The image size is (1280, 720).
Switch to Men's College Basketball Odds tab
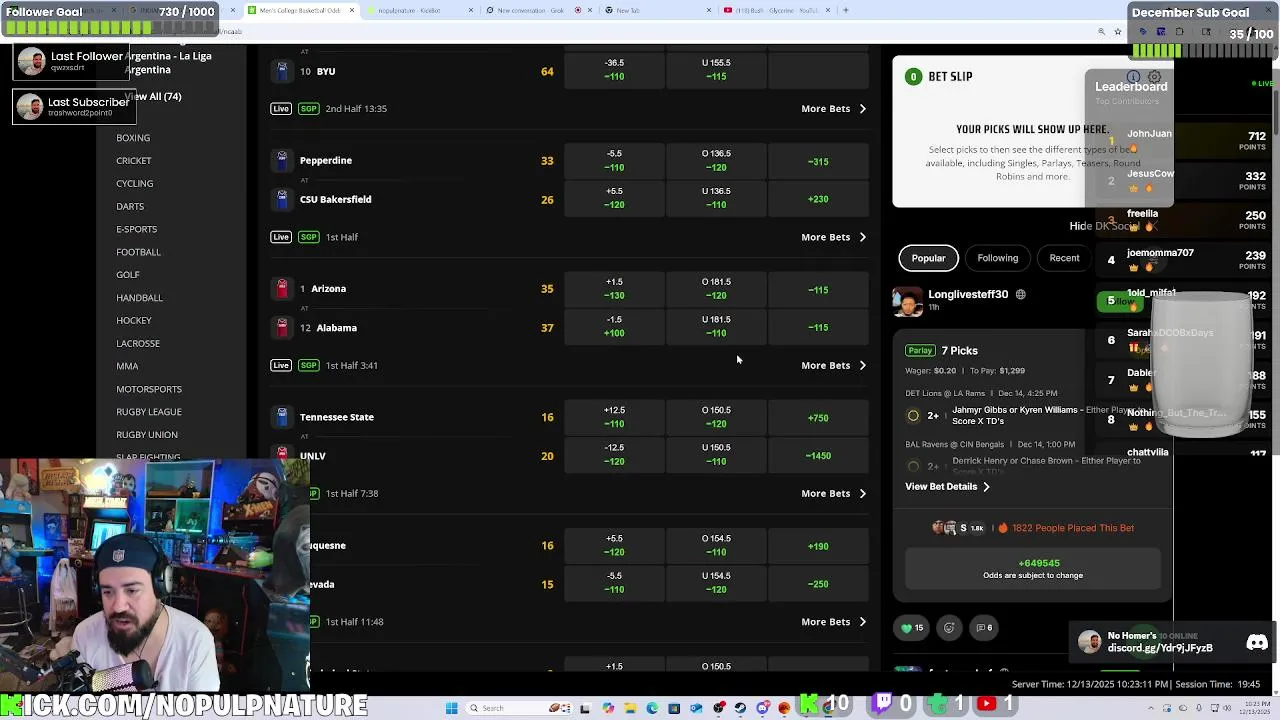300,10
